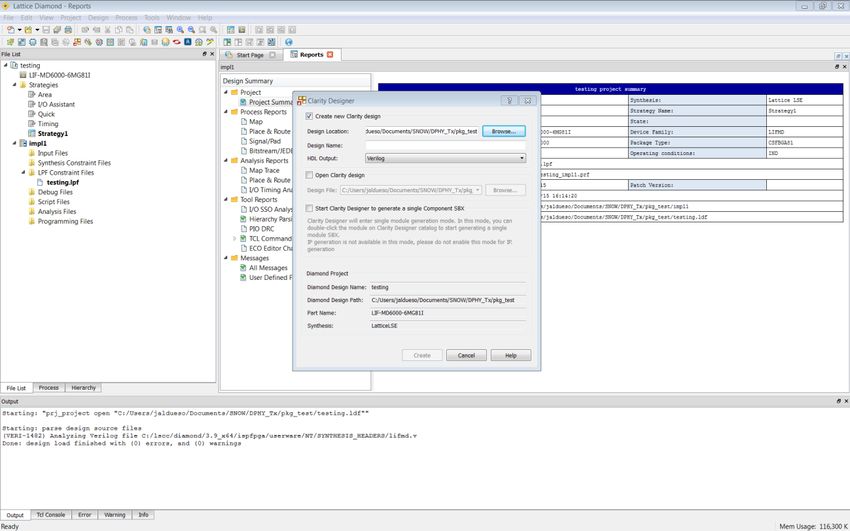Close the File List panel with its X icon
850x531 pixels.
point(212,54)
